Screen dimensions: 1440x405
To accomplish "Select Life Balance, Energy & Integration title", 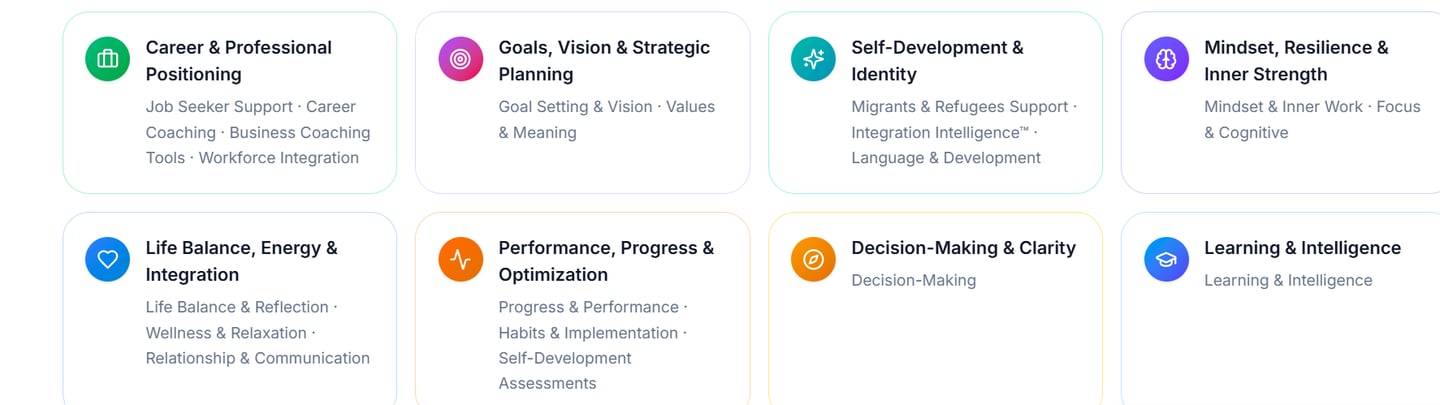I will pos(241,260).
